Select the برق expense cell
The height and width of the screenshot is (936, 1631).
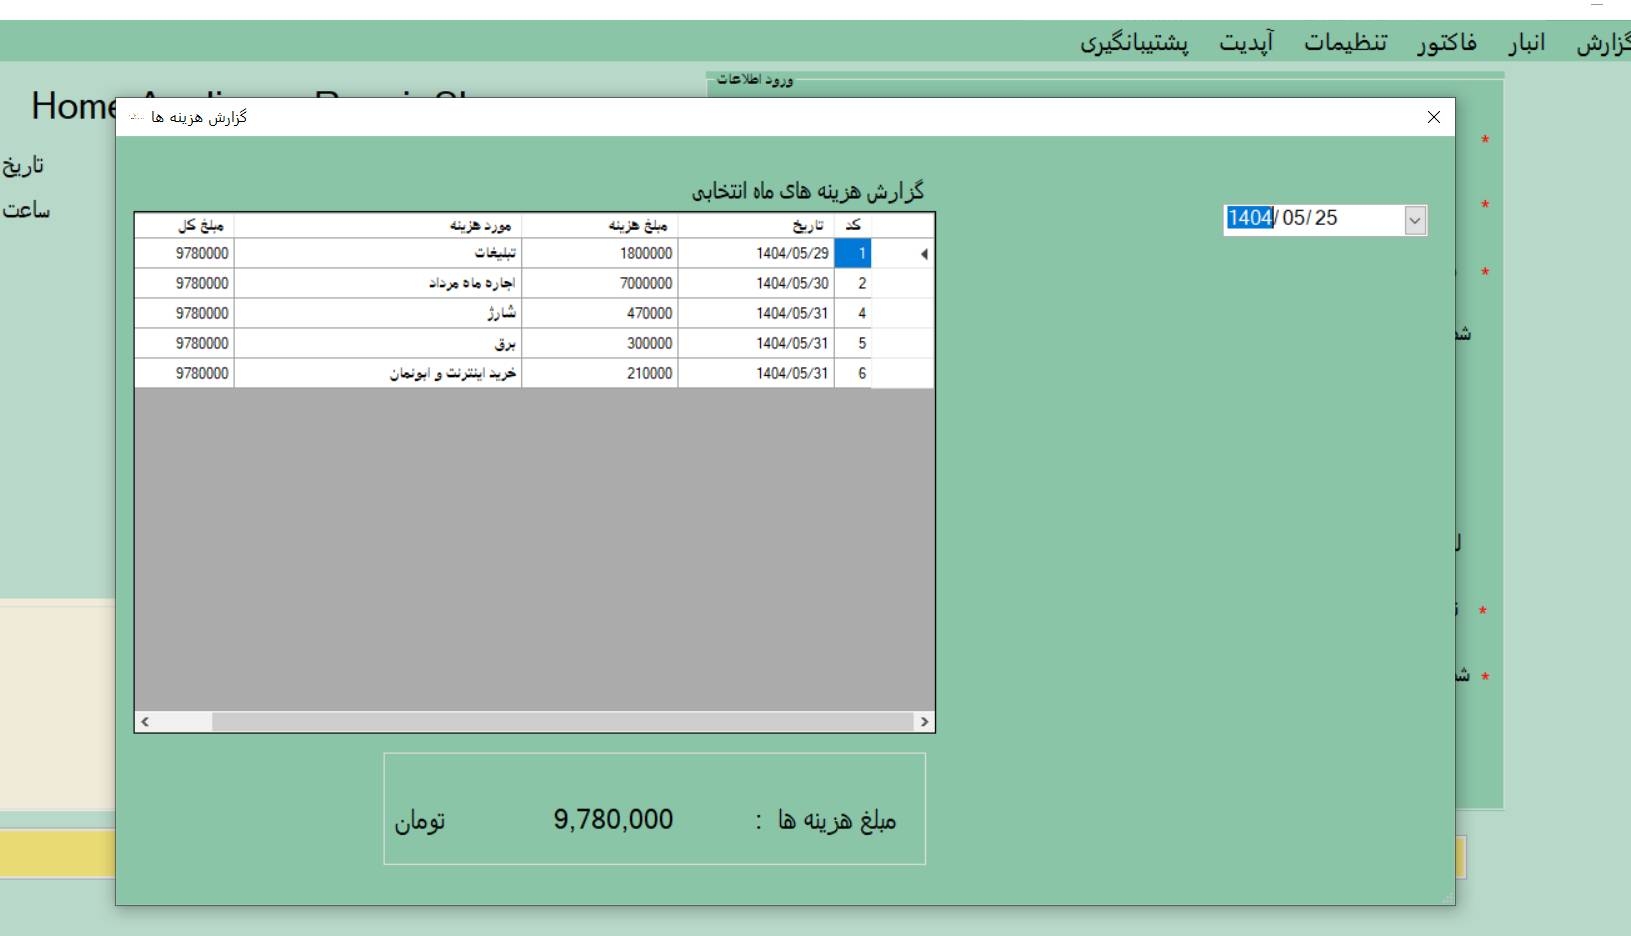pos(378,344)
